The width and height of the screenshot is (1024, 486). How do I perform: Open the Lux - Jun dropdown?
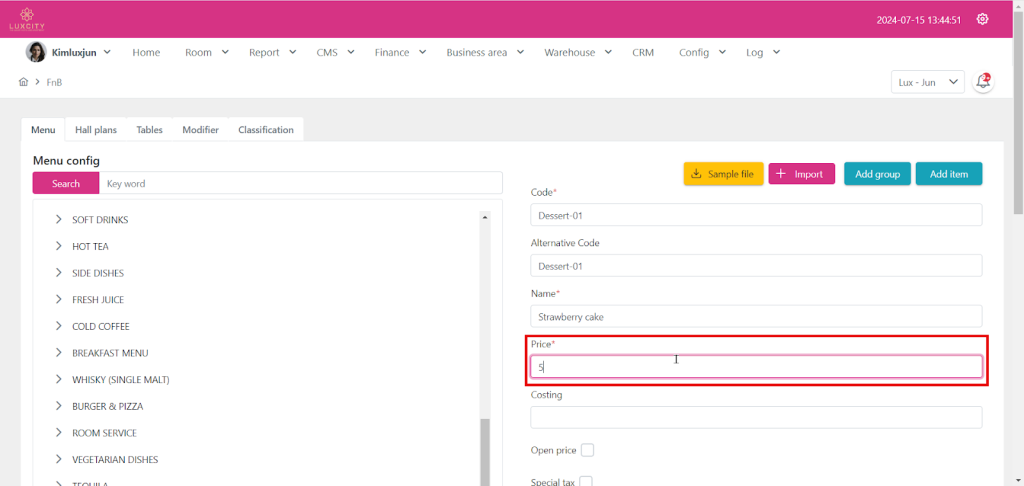coord(927,82)
